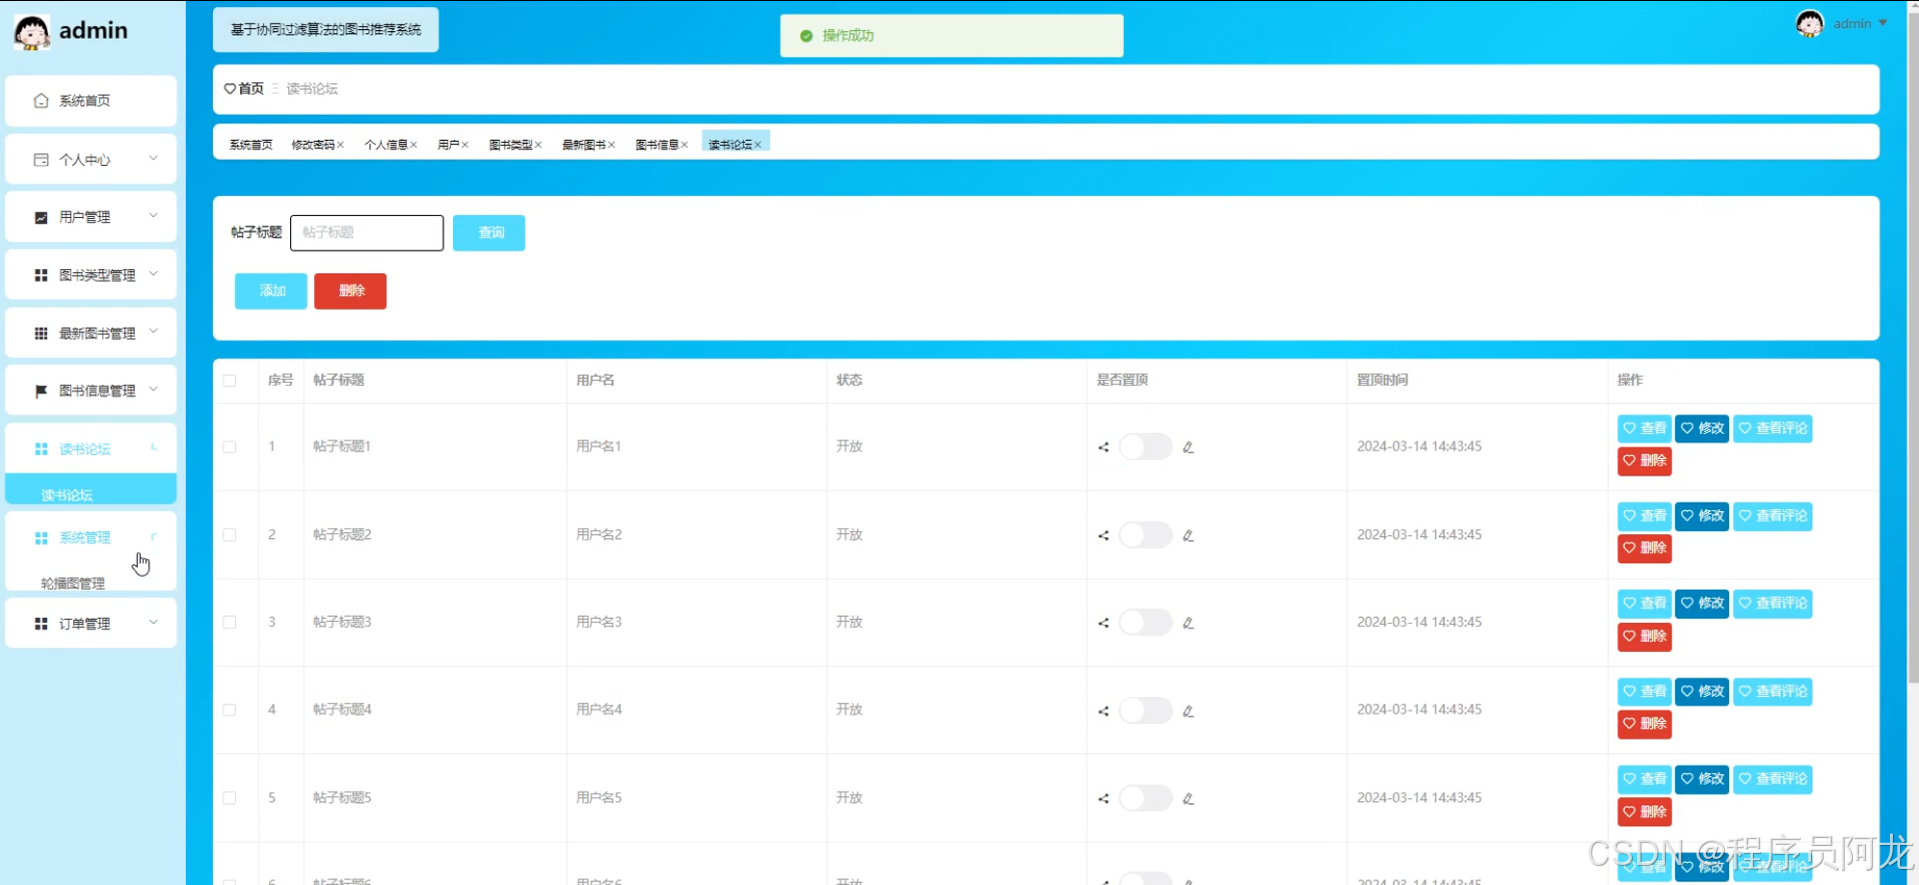Go to 系统首页 in the sidebar
Screen dimensions: 1919x885
click(x=91, y=101)
